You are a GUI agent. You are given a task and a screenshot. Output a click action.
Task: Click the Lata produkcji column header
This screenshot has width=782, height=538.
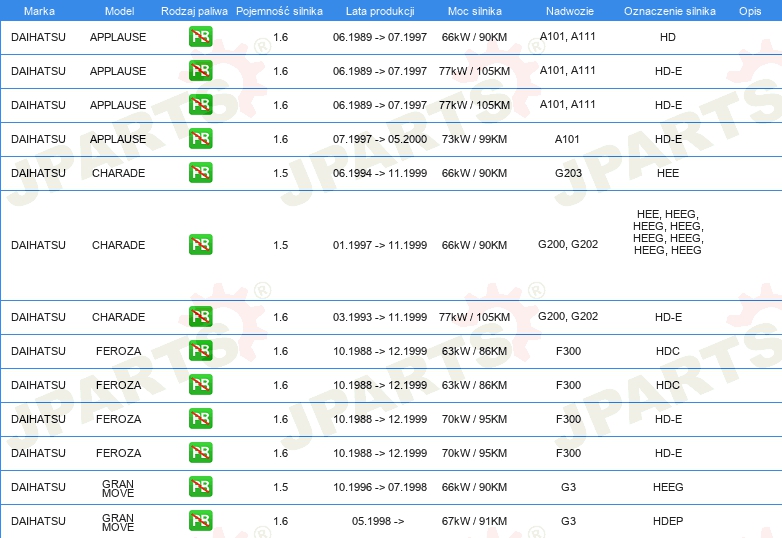coord(380,11)
